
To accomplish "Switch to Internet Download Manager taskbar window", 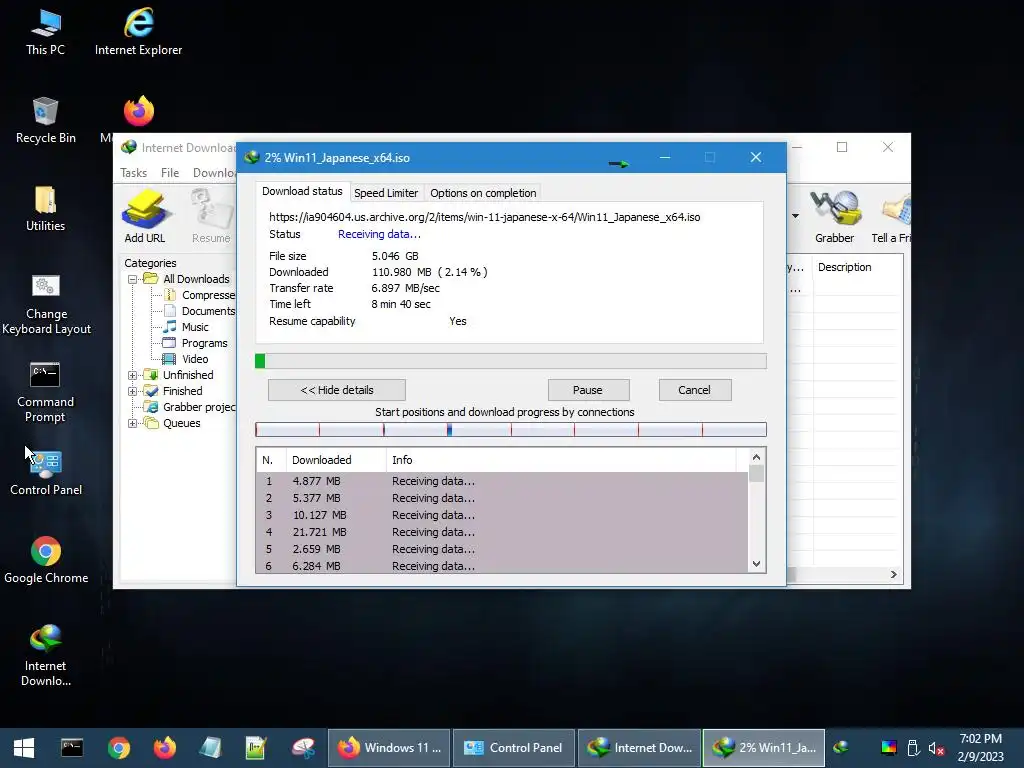I will tap(639, 748).
